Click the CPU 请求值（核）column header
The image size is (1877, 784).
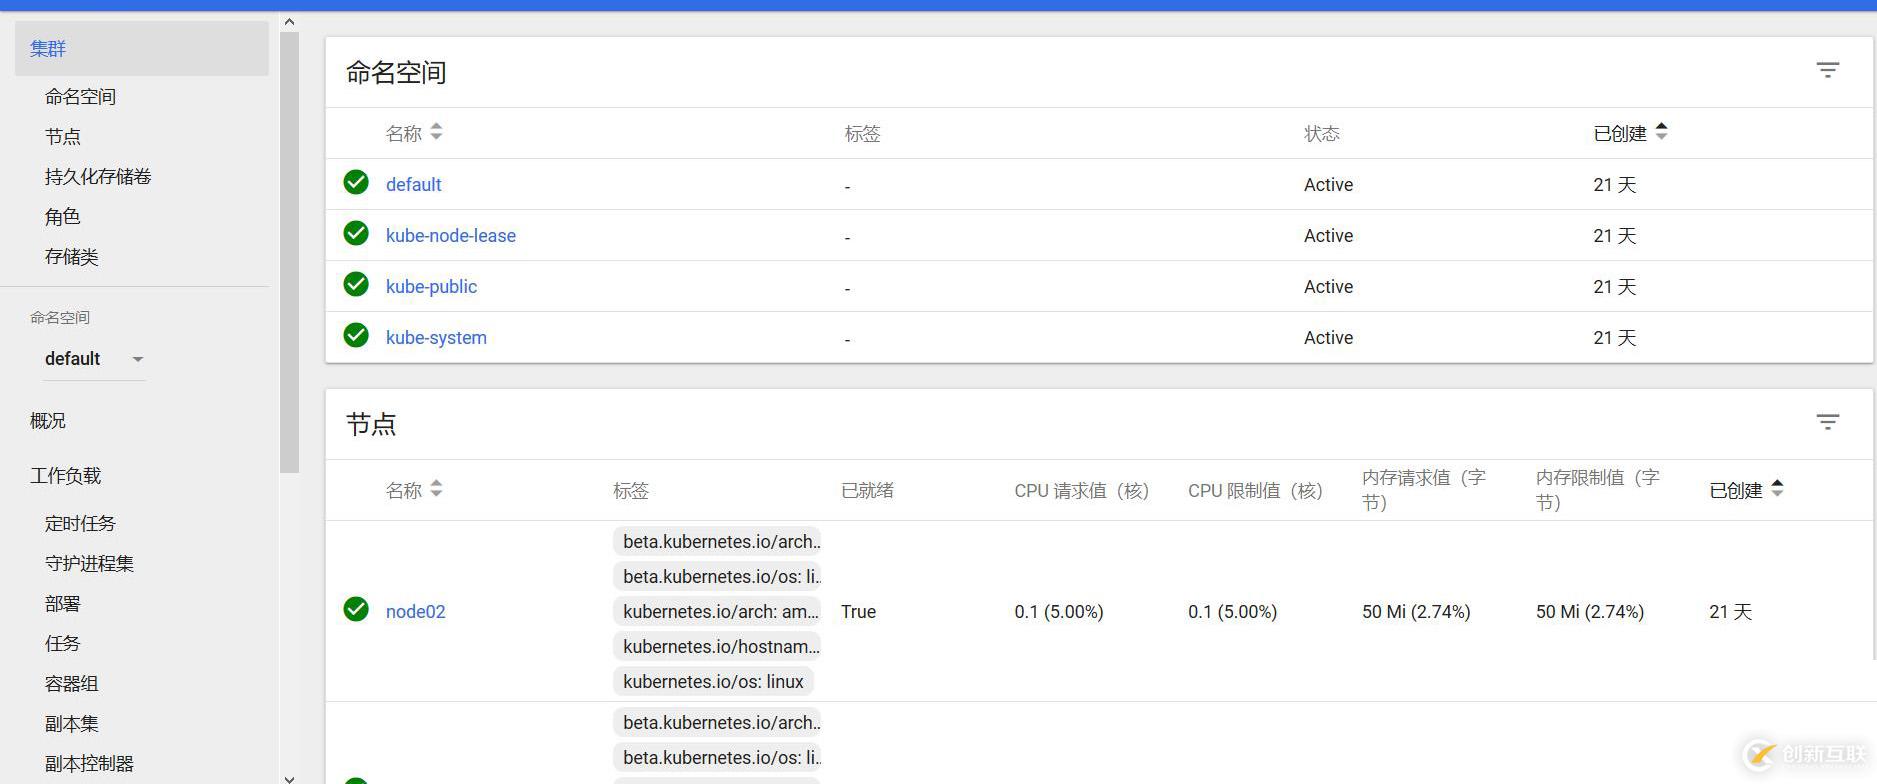pos(1081,491)
